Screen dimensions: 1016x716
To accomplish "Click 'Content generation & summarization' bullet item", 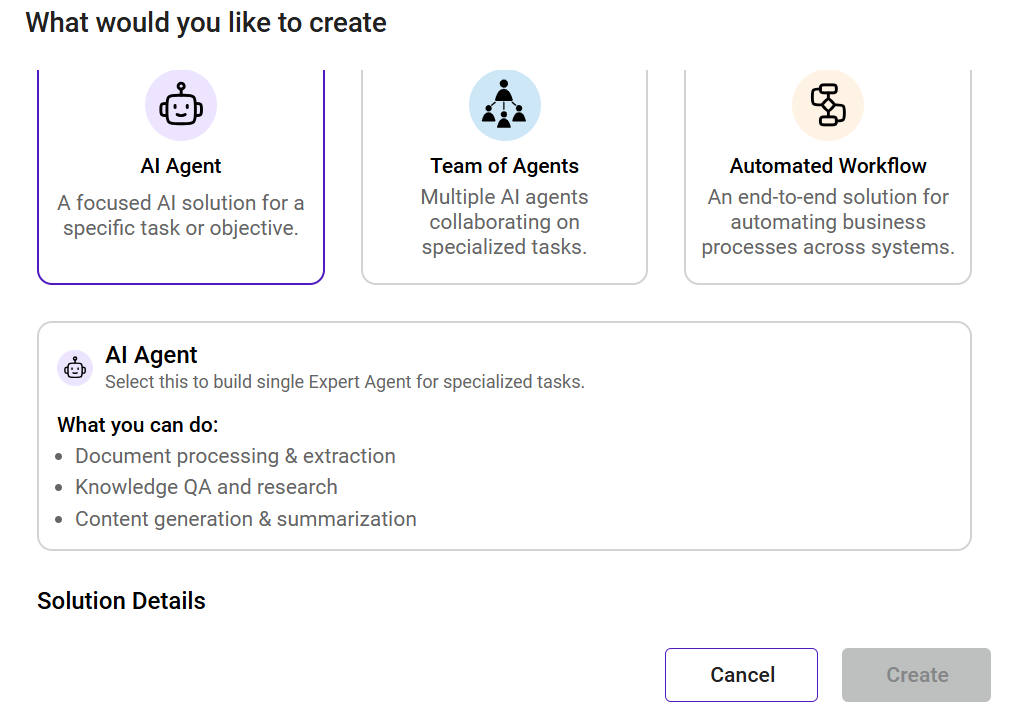I will tap(246, 519).
